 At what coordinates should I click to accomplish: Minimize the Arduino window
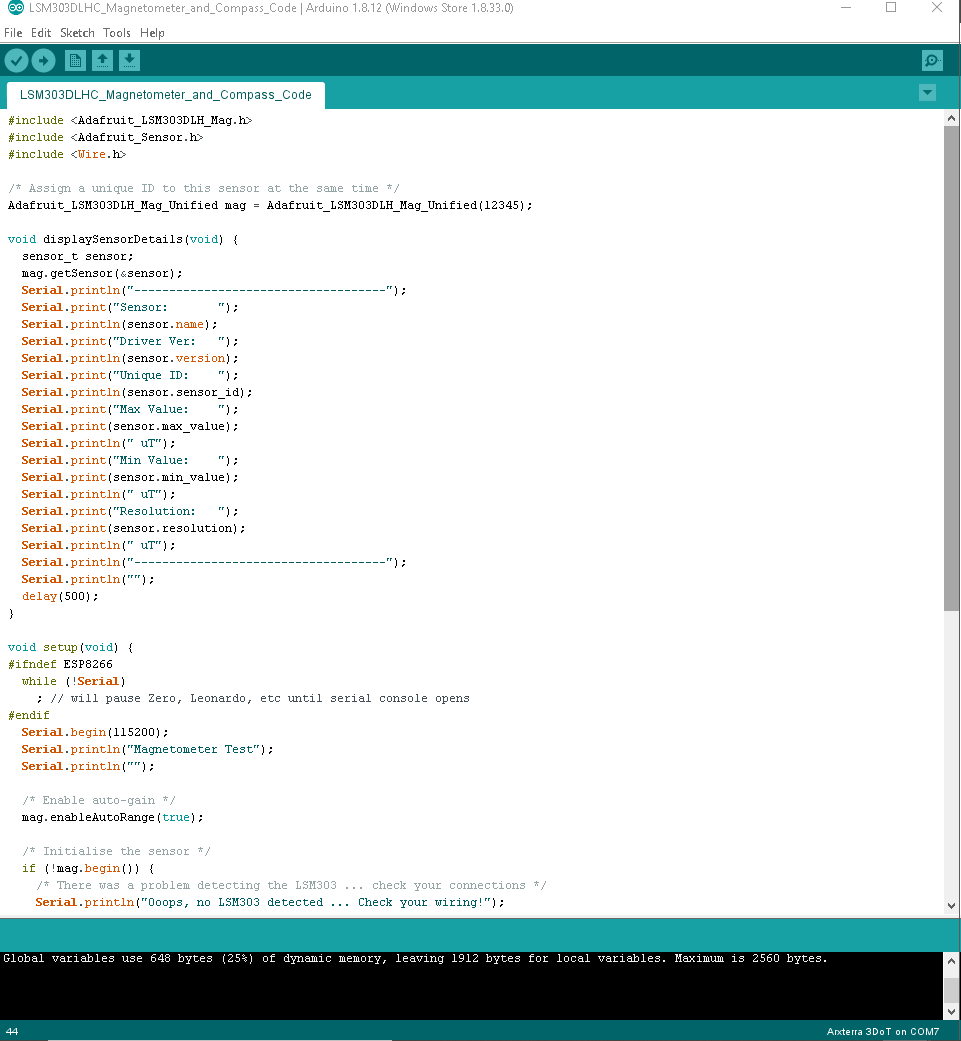click(x=846, y=8)
